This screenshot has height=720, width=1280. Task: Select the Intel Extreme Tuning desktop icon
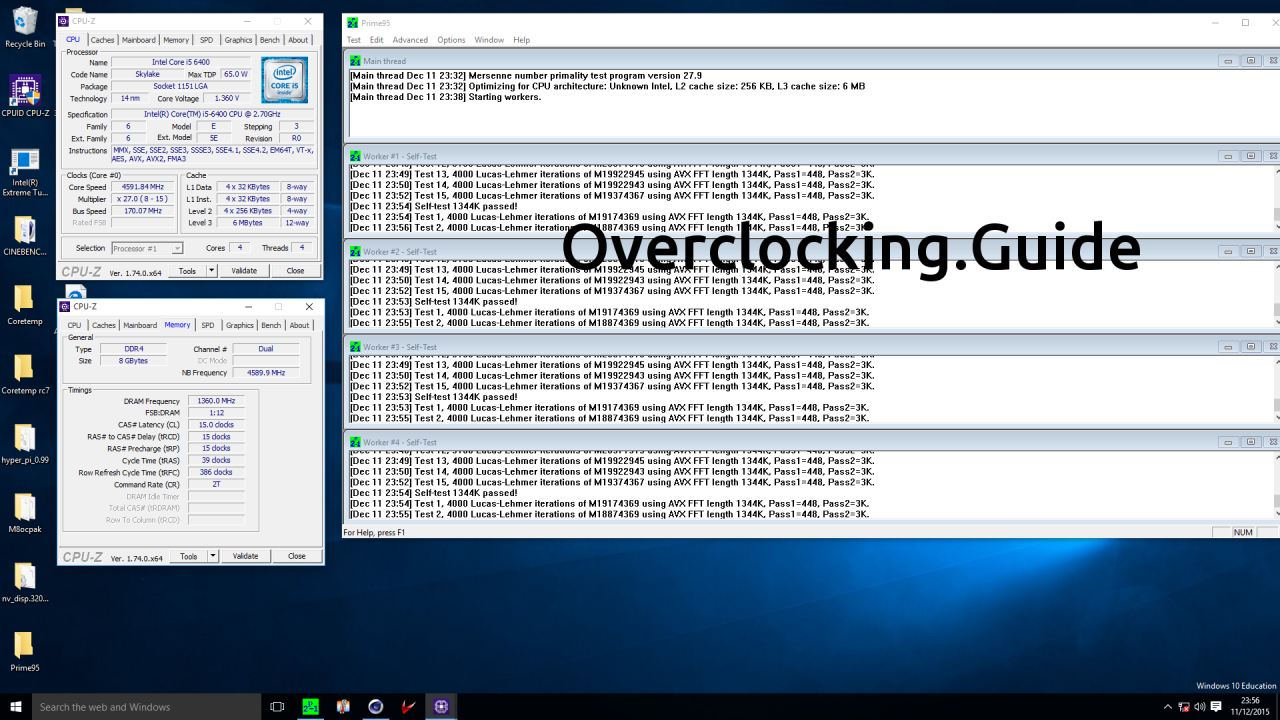click(25, 173)
